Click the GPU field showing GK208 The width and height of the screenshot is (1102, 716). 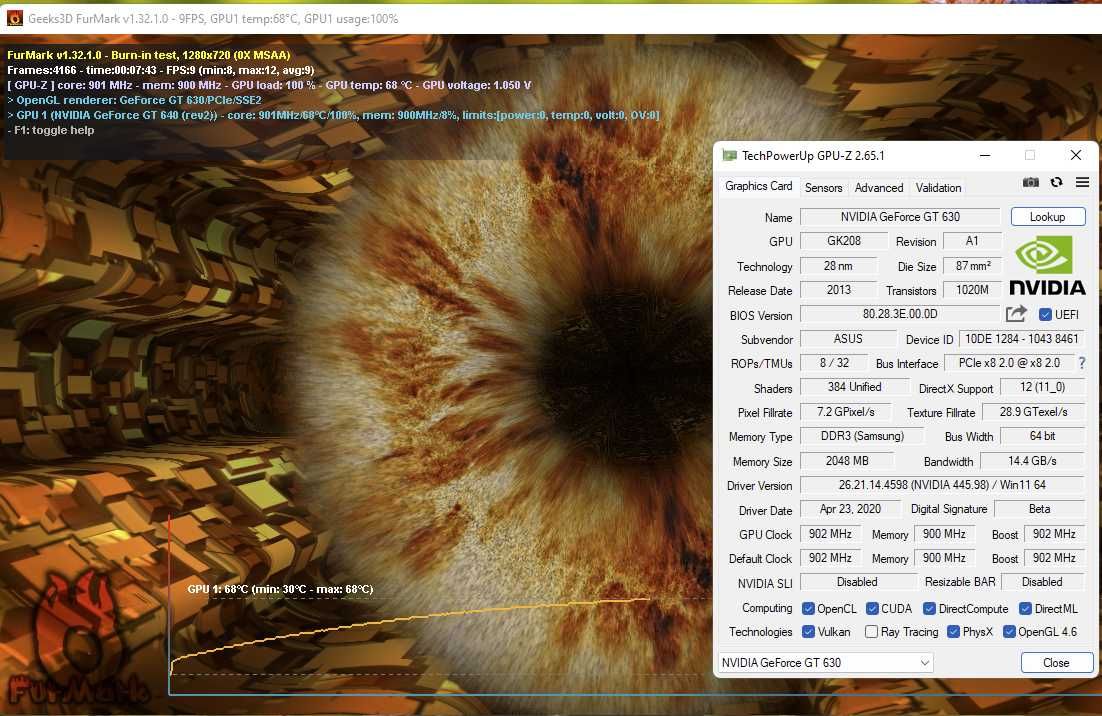click(x=843, y=241)
